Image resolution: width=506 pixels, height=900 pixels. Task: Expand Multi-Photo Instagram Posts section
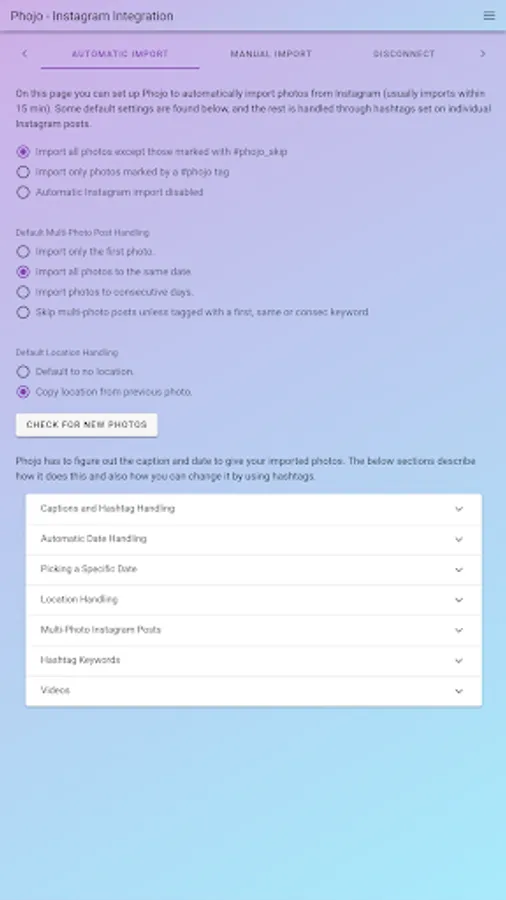(254, 630)
